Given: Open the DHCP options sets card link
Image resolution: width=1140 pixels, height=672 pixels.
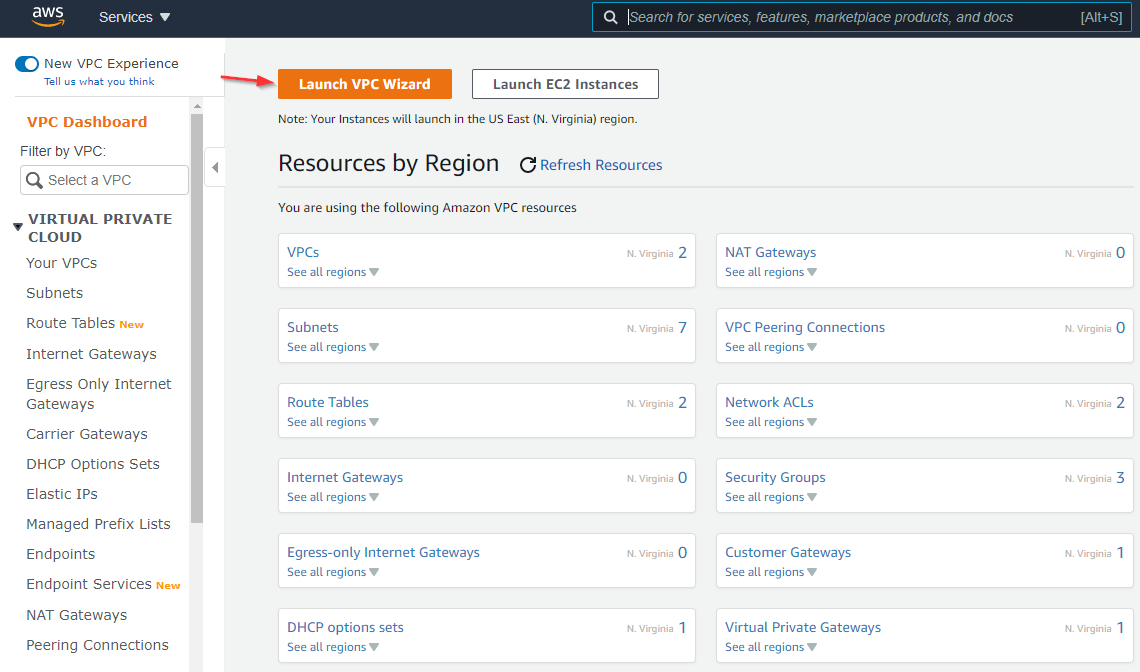Looking at the screenshot, I should point(345,627).
